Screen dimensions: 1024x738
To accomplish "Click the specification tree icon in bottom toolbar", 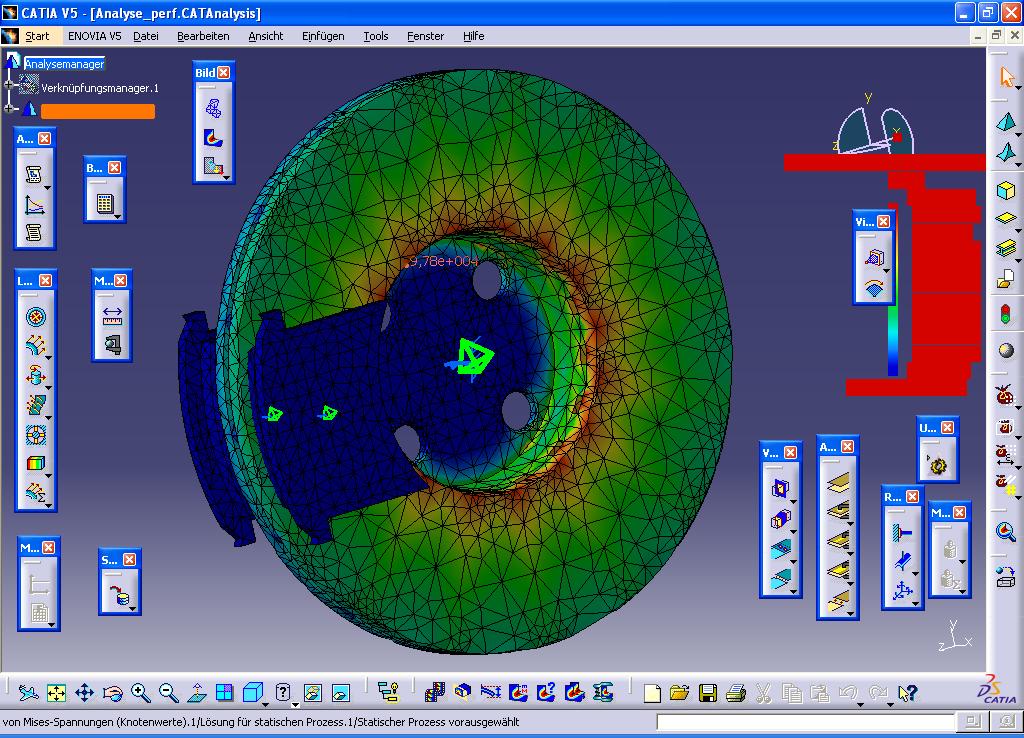I will point(389,692).
